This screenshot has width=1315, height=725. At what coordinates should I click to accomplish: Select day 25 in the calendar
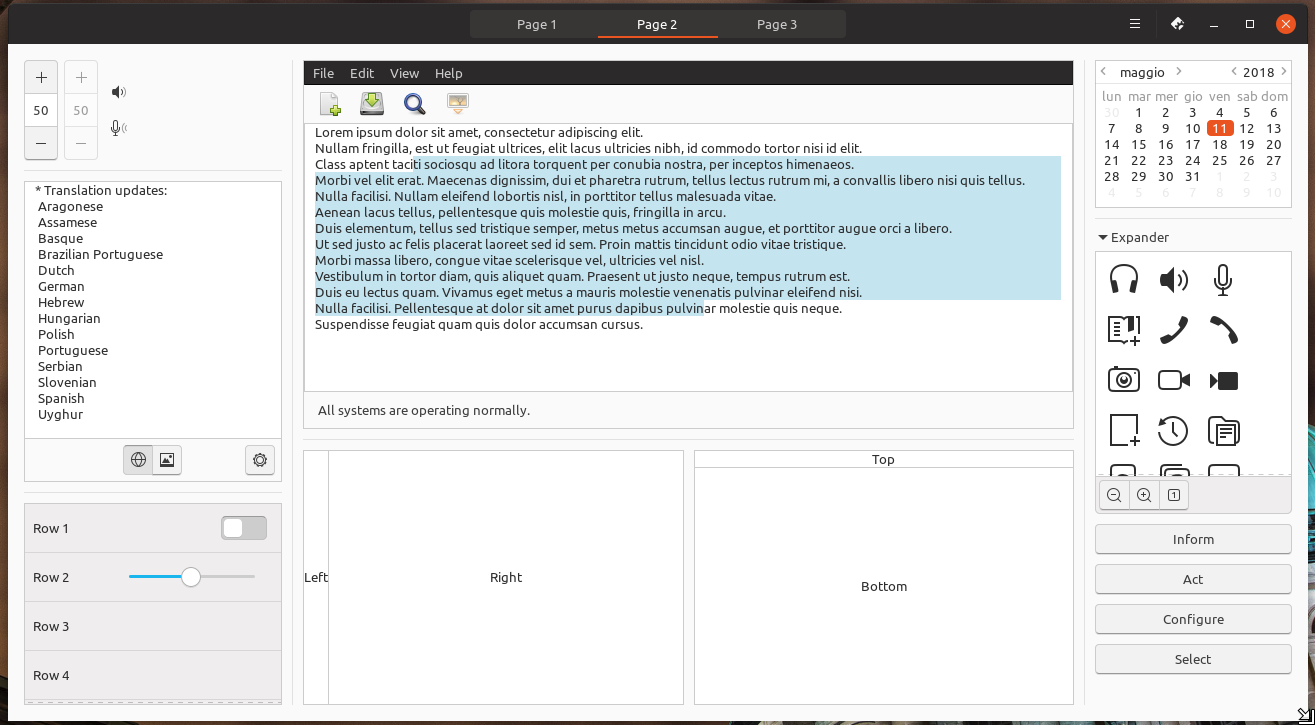click(1219, 160)
